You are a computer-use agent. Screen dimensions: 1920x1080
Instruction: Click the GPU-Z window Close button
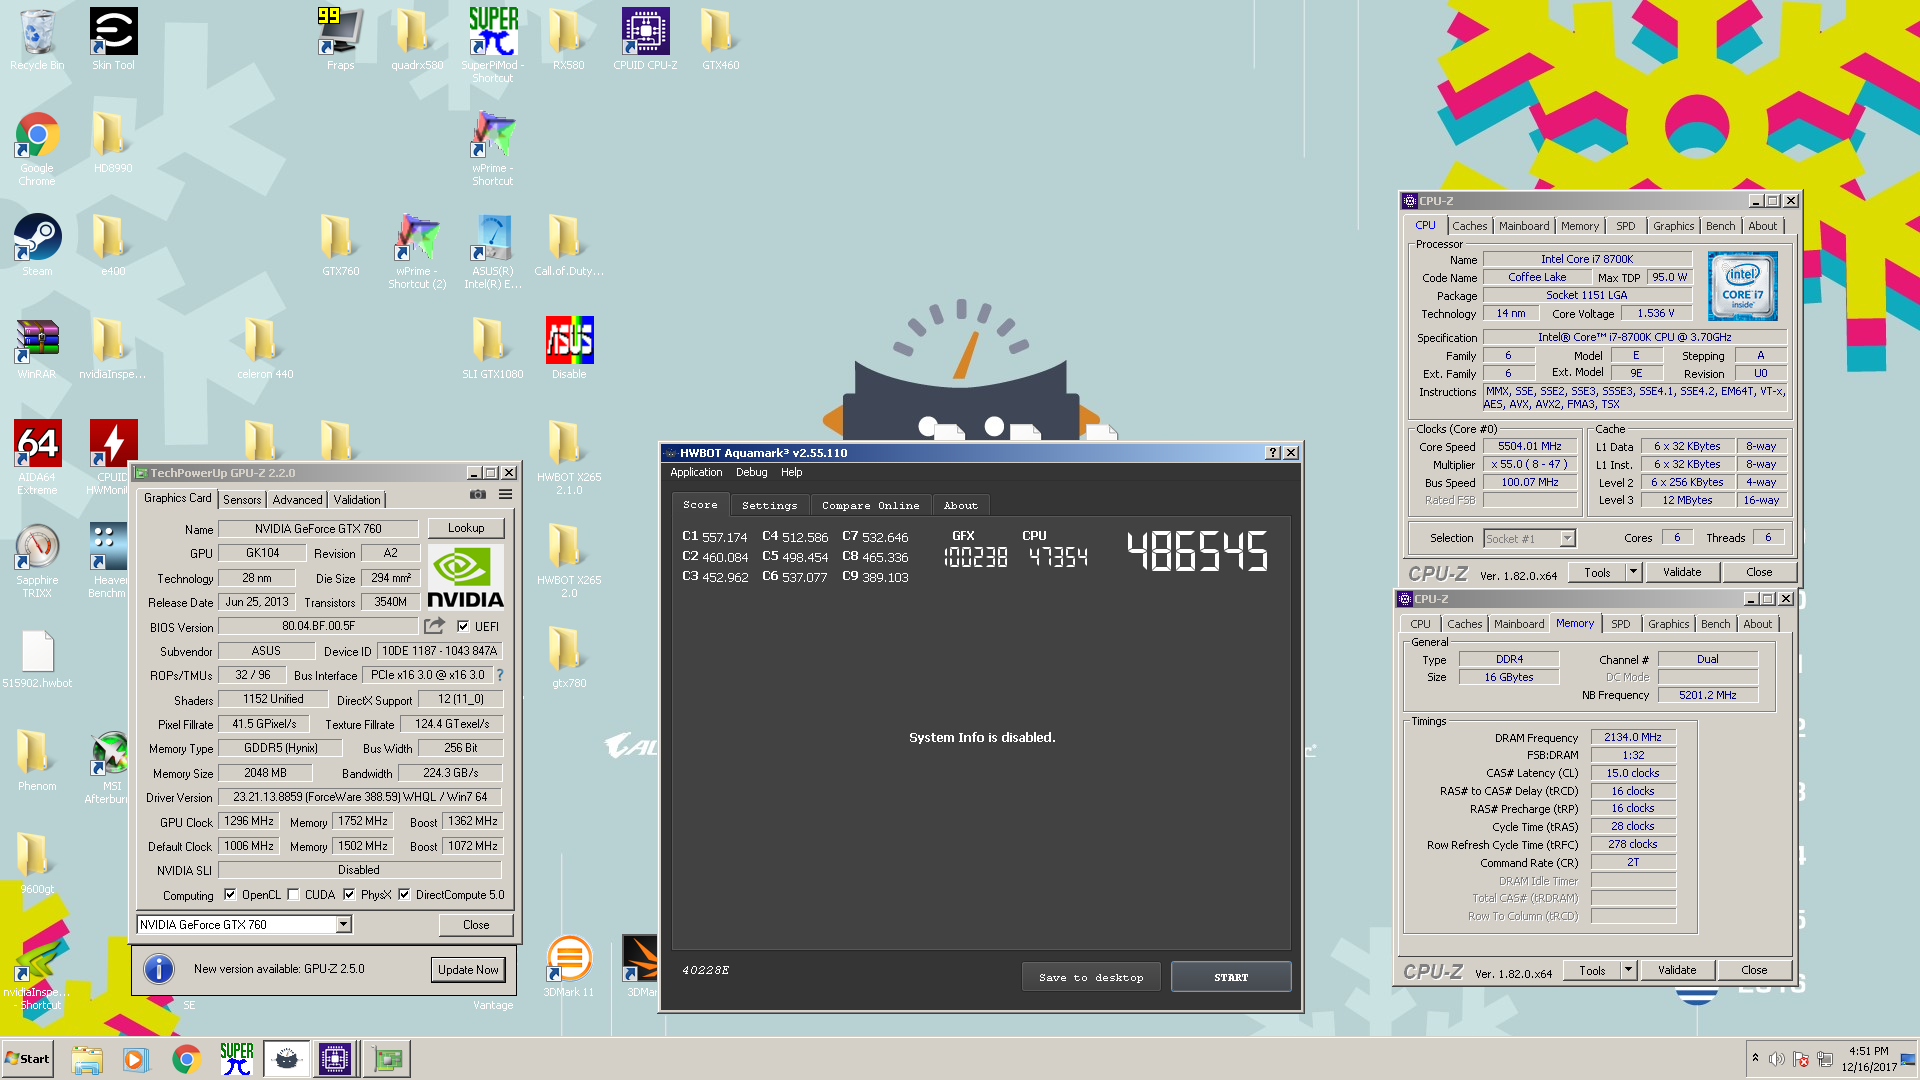476,925
